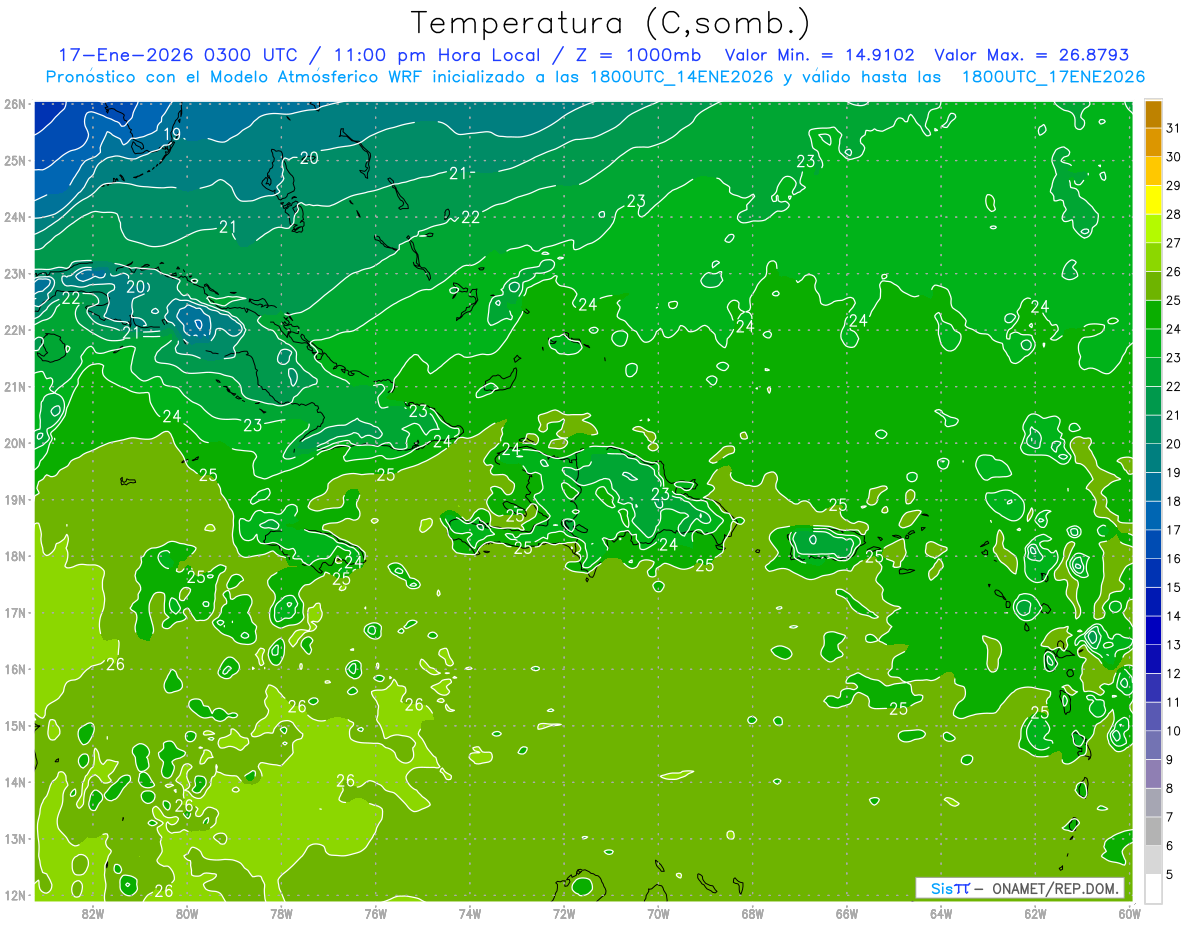The width and height of the screenshot is (1200, 927).
Task: Click the purple swatch between 9 and 10
Action: point(1154,745)
